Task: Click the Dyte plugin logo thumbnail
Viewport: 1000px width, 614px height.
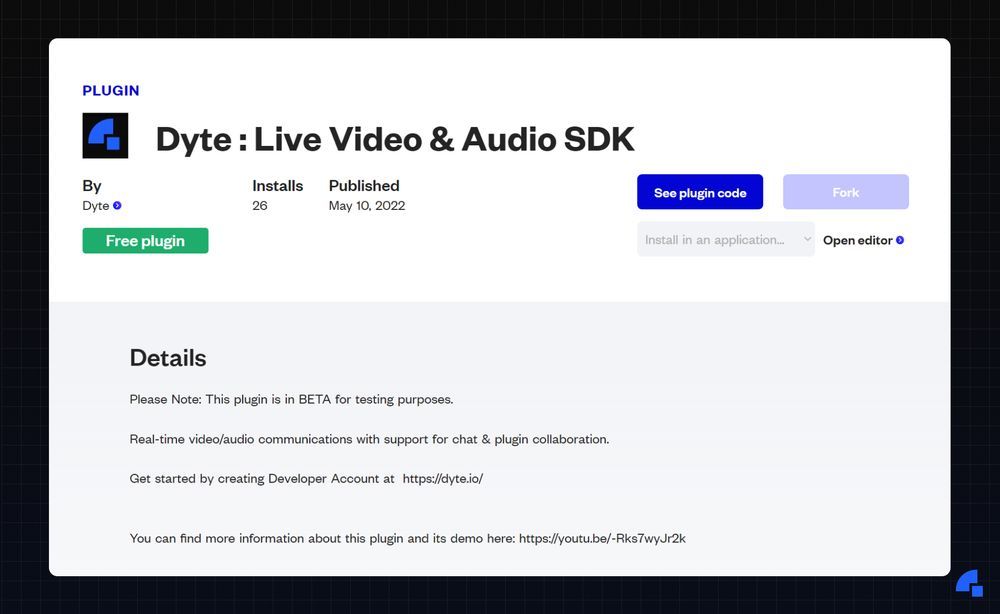Action: [x=105, y=135]
